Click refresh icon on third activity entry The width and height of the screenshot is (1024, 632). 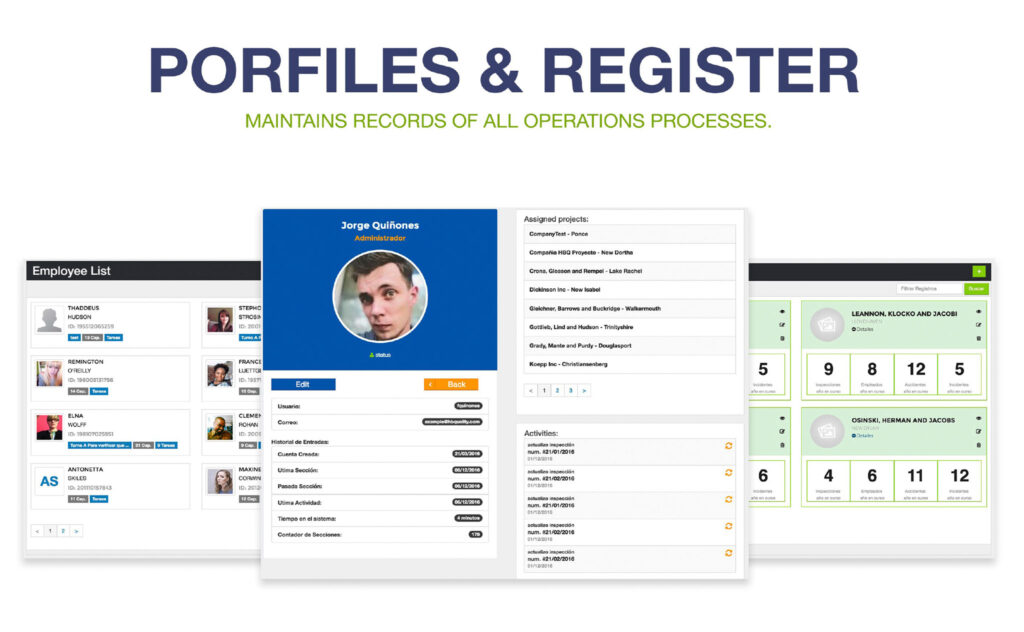(729, 499)
